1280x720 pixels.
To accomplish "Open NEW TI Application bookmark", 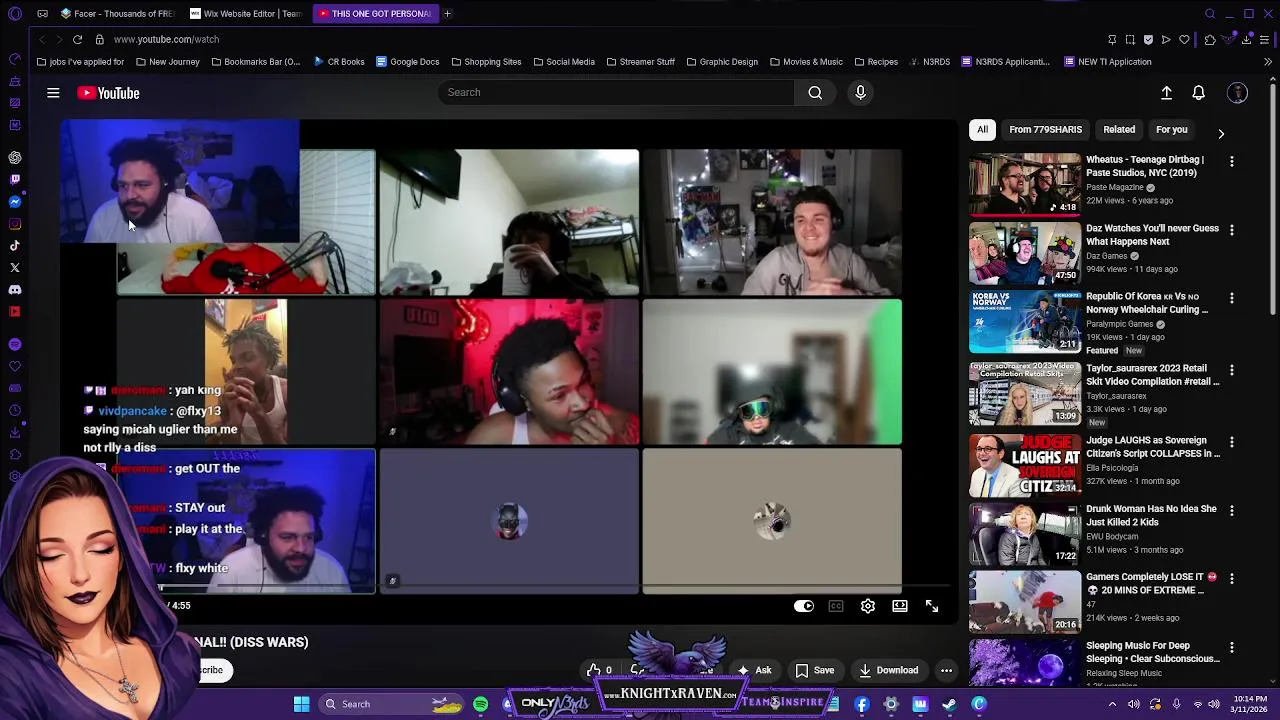I will pyautogui.click(x=1107, y=62).
